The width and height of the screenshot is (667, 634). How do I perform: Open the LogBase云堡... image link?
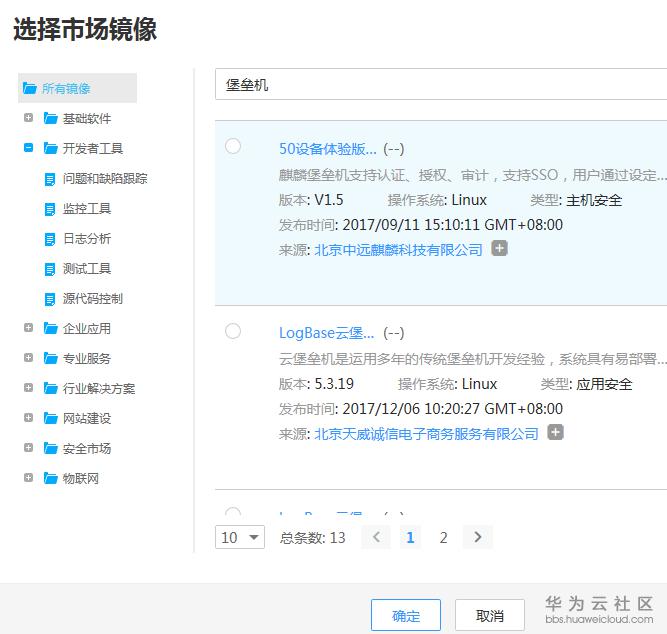pos(327,333)
